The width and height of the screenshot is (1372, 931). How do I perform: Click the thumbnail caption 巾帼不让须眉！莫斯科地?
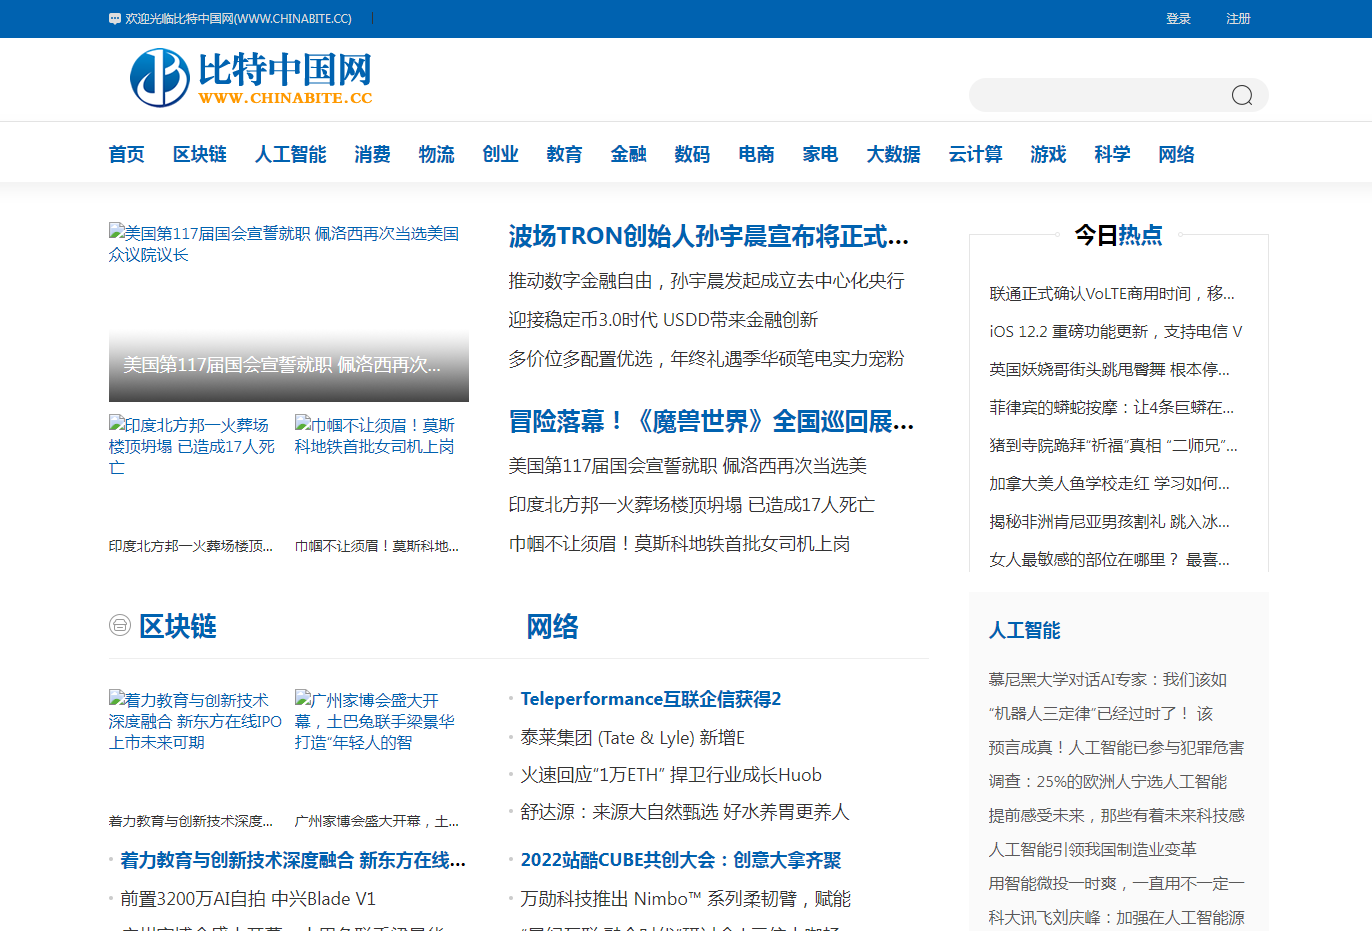(x=377, y=546)
